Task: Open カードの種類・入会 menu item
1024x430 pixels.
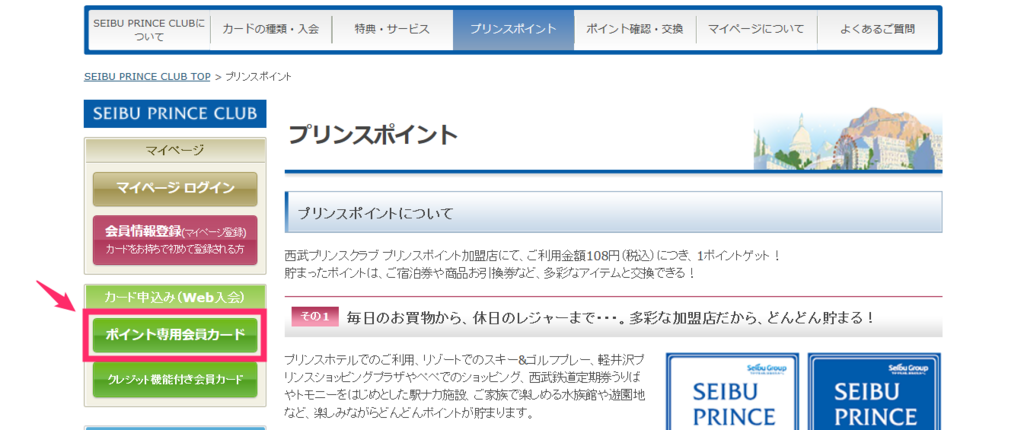Action: click(271, 30)
